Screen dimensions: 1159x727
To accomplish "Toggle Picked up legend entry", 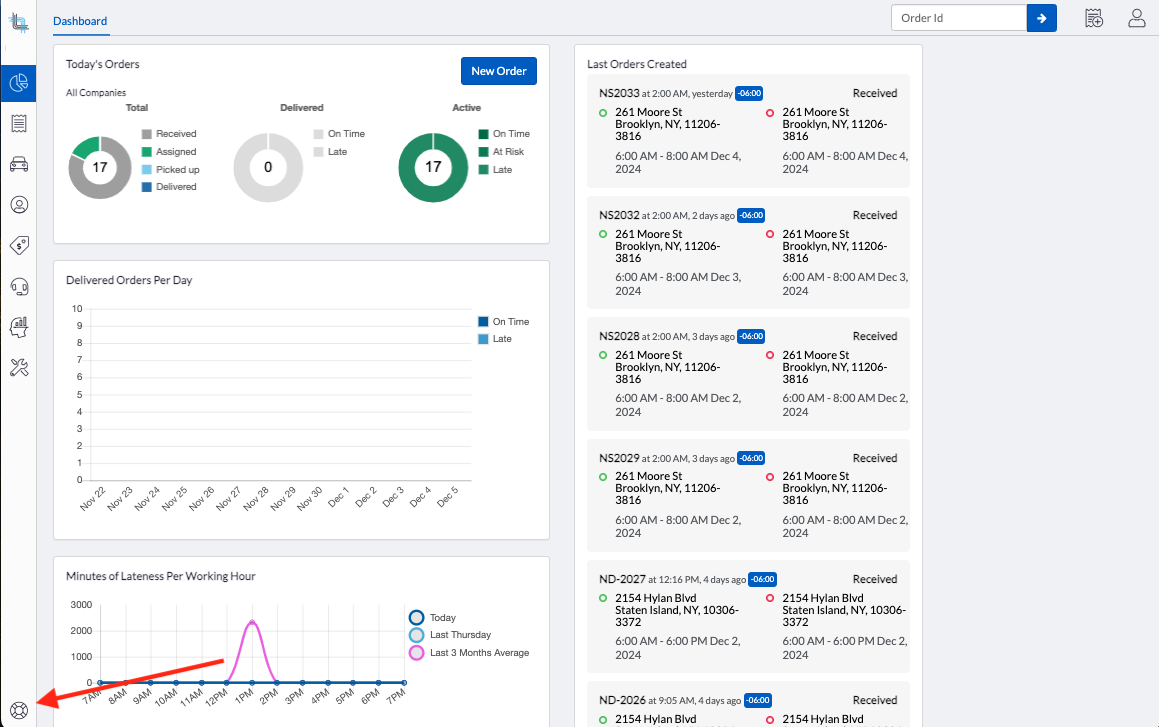I will tap(171, 169).
